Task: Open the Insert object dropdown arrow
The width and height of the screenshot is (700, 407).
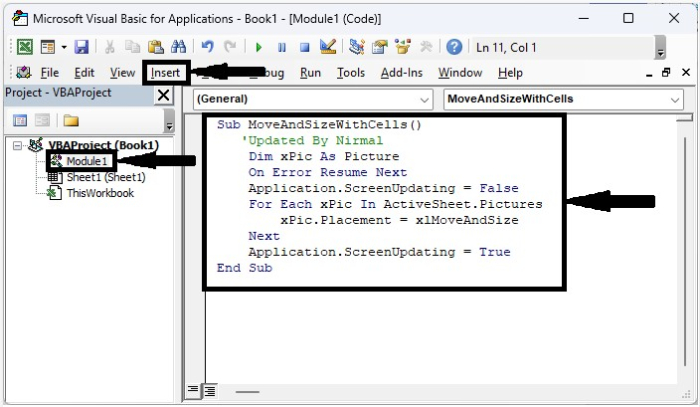Action: coord(64,47)
